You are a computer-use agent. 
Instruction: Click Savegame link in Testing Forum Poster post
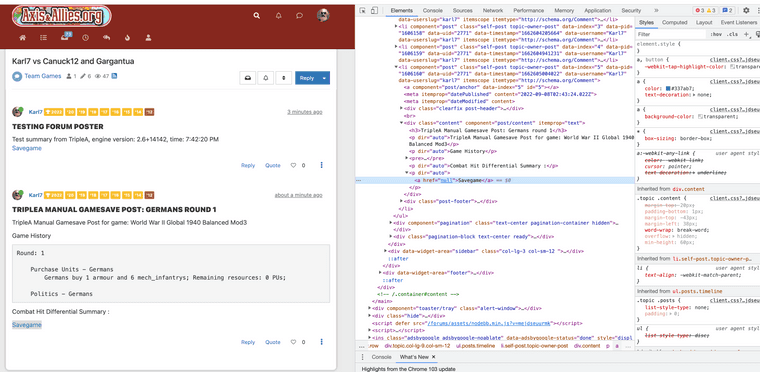pyautogui.click(x=27, y=148)
